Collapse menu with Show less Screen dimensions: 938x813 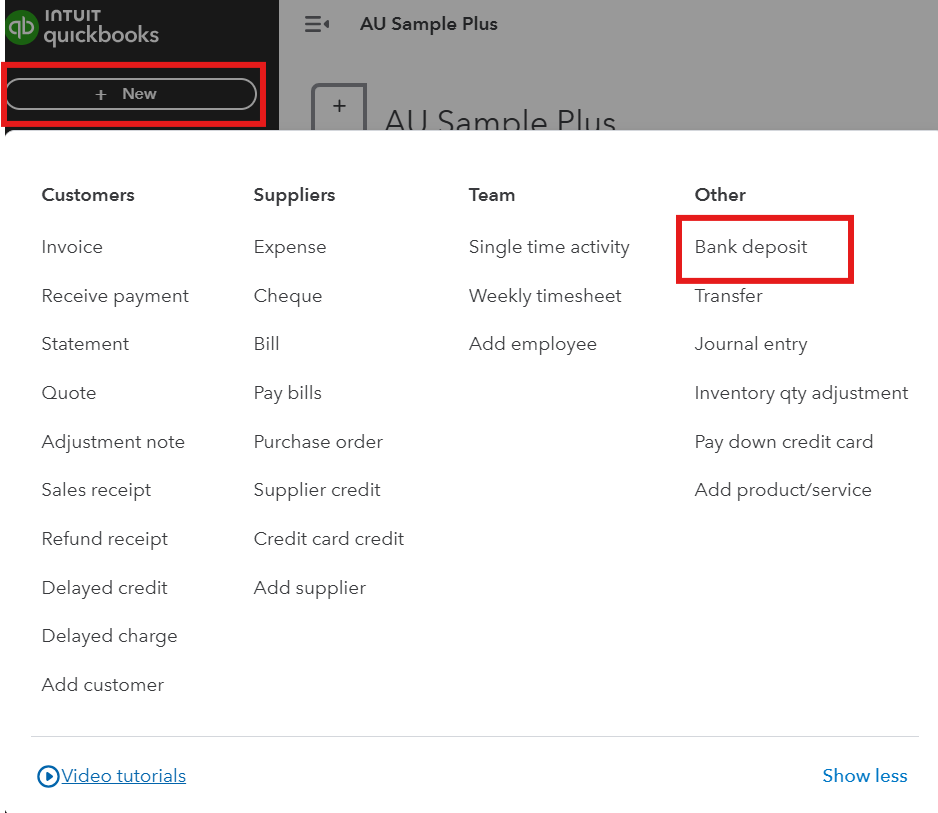click(864, 776)
